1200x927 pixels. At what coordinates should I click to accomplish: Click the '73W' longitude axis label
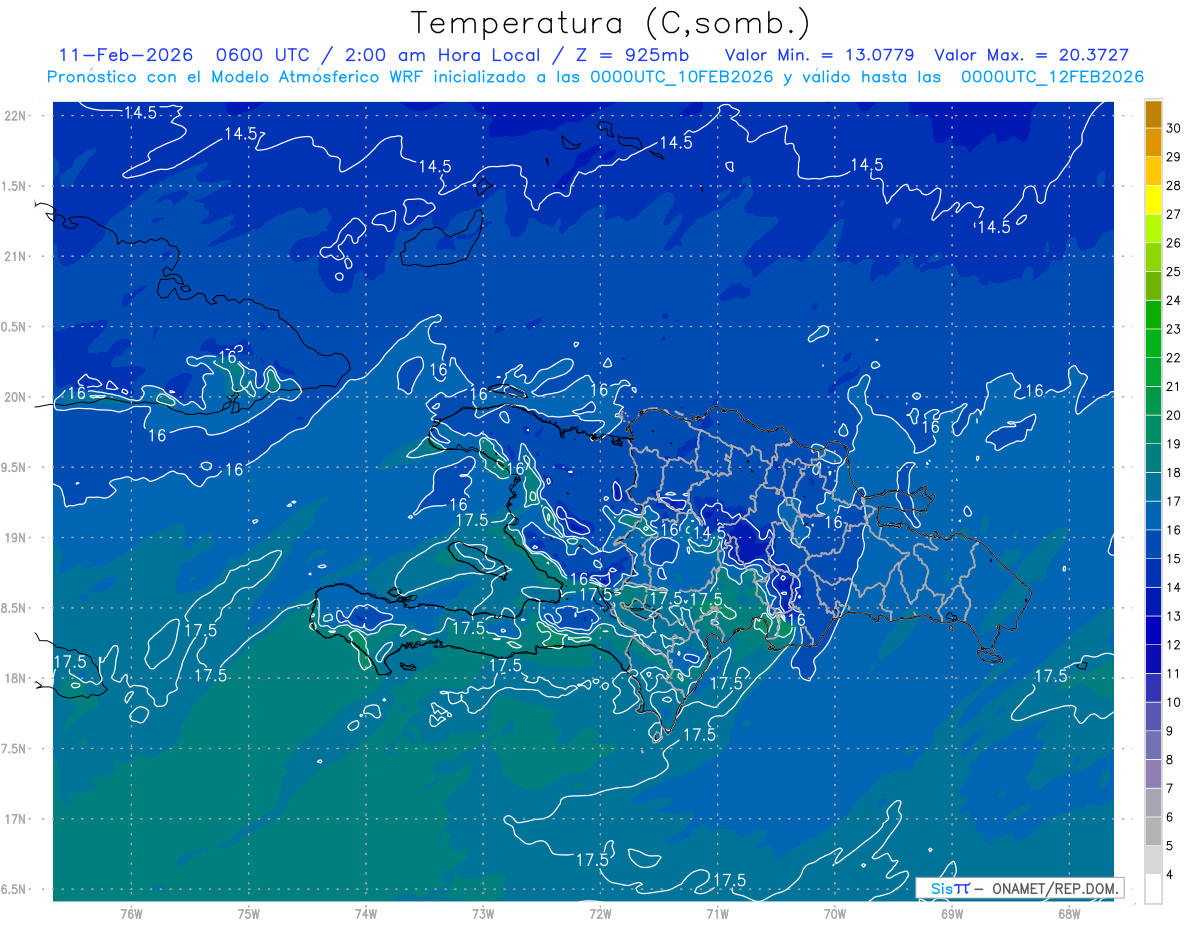click(483, 913)
